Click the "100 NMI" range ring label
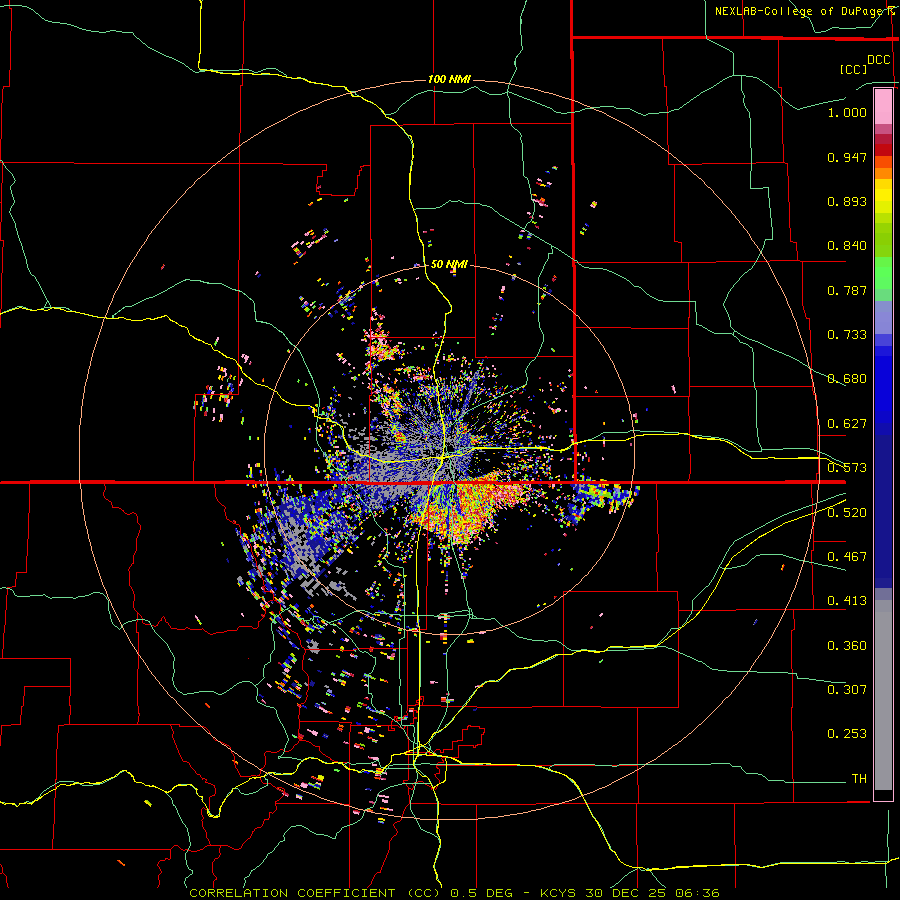The height and width of the screenshot is (900, 900). (x=449, y=79)
